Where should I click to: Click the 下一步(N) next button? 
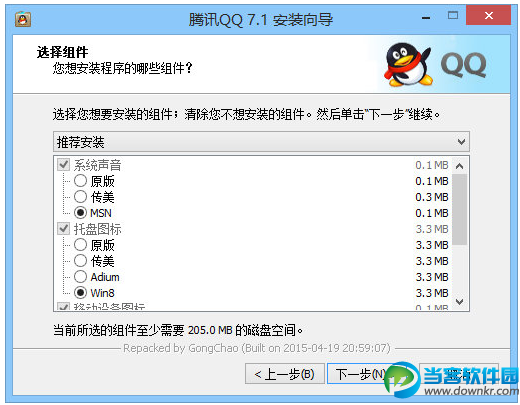click(x=361, y=374)
